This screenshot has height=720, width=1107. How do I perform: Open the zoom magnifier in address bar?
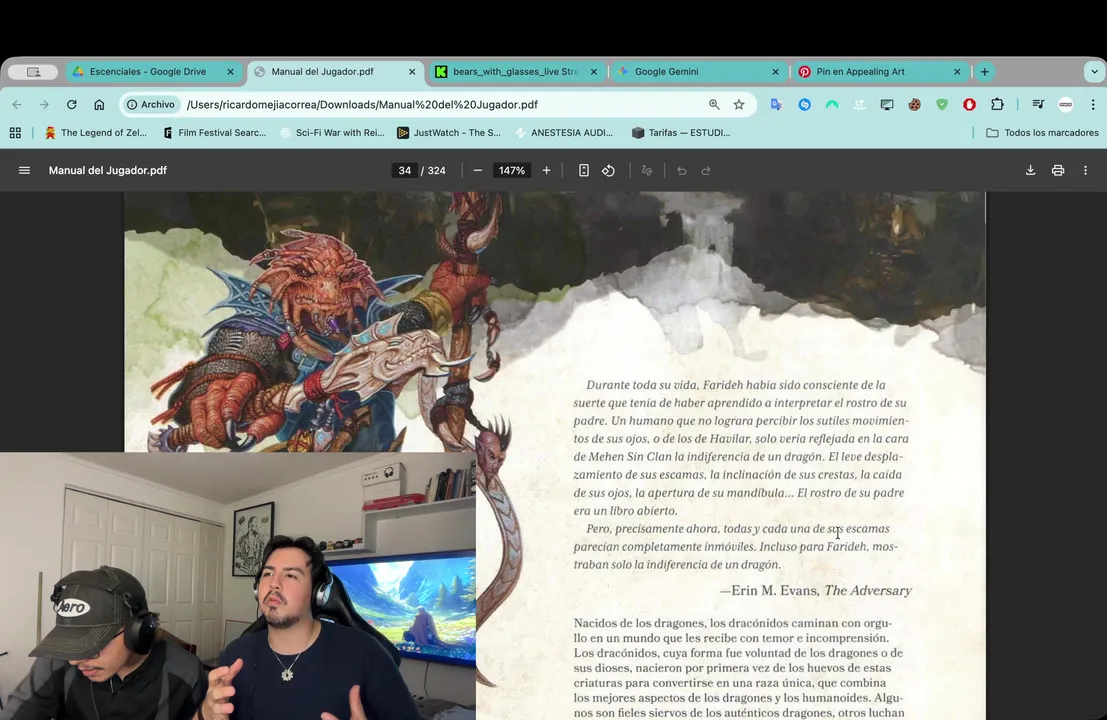click(x=714, y=104)
